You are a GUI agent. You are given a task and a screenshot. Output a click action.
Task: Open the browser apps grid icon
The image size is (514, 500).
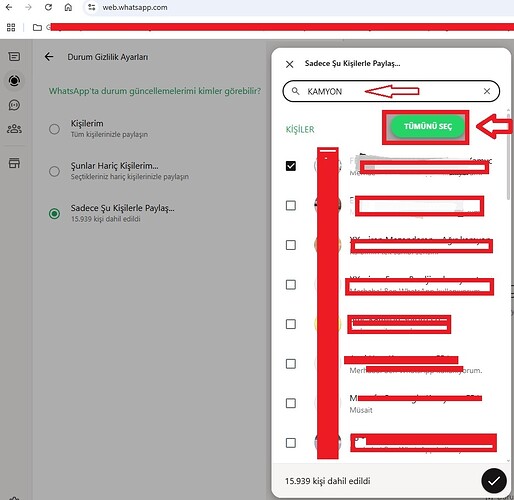[11, 27]
